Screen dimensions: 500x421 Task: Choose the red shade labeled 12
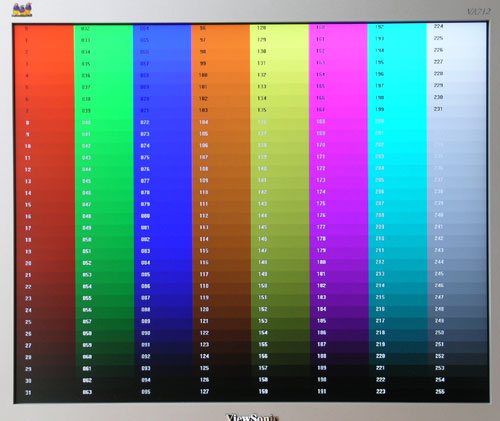44,170
